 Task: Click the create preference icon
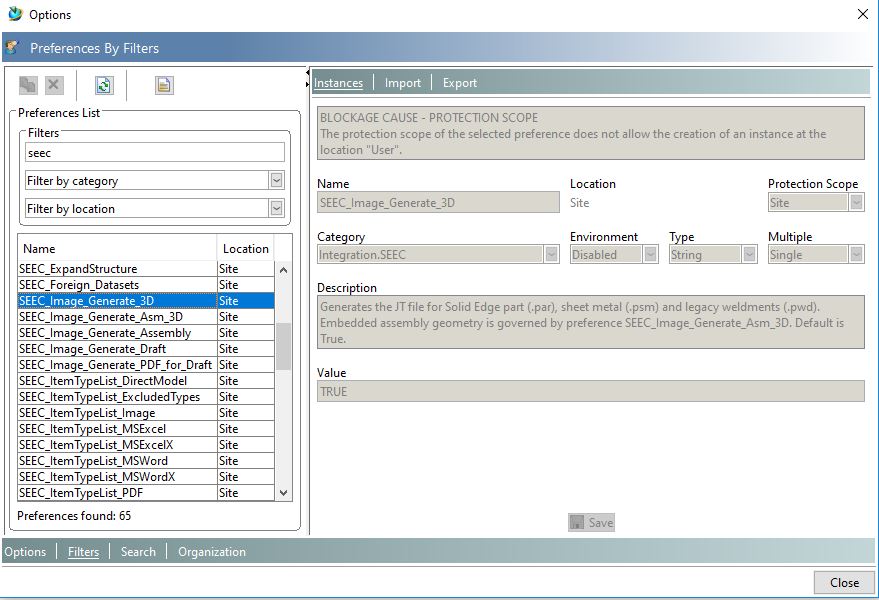click(27, 85)
